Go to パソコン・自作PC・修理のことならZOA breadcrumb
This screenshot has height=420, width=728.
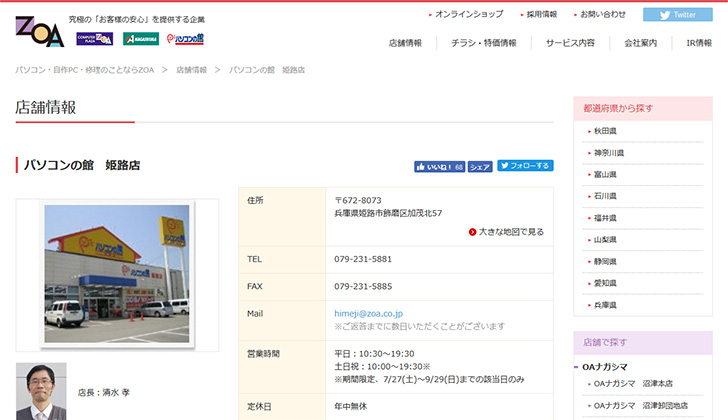pos(84,70)
